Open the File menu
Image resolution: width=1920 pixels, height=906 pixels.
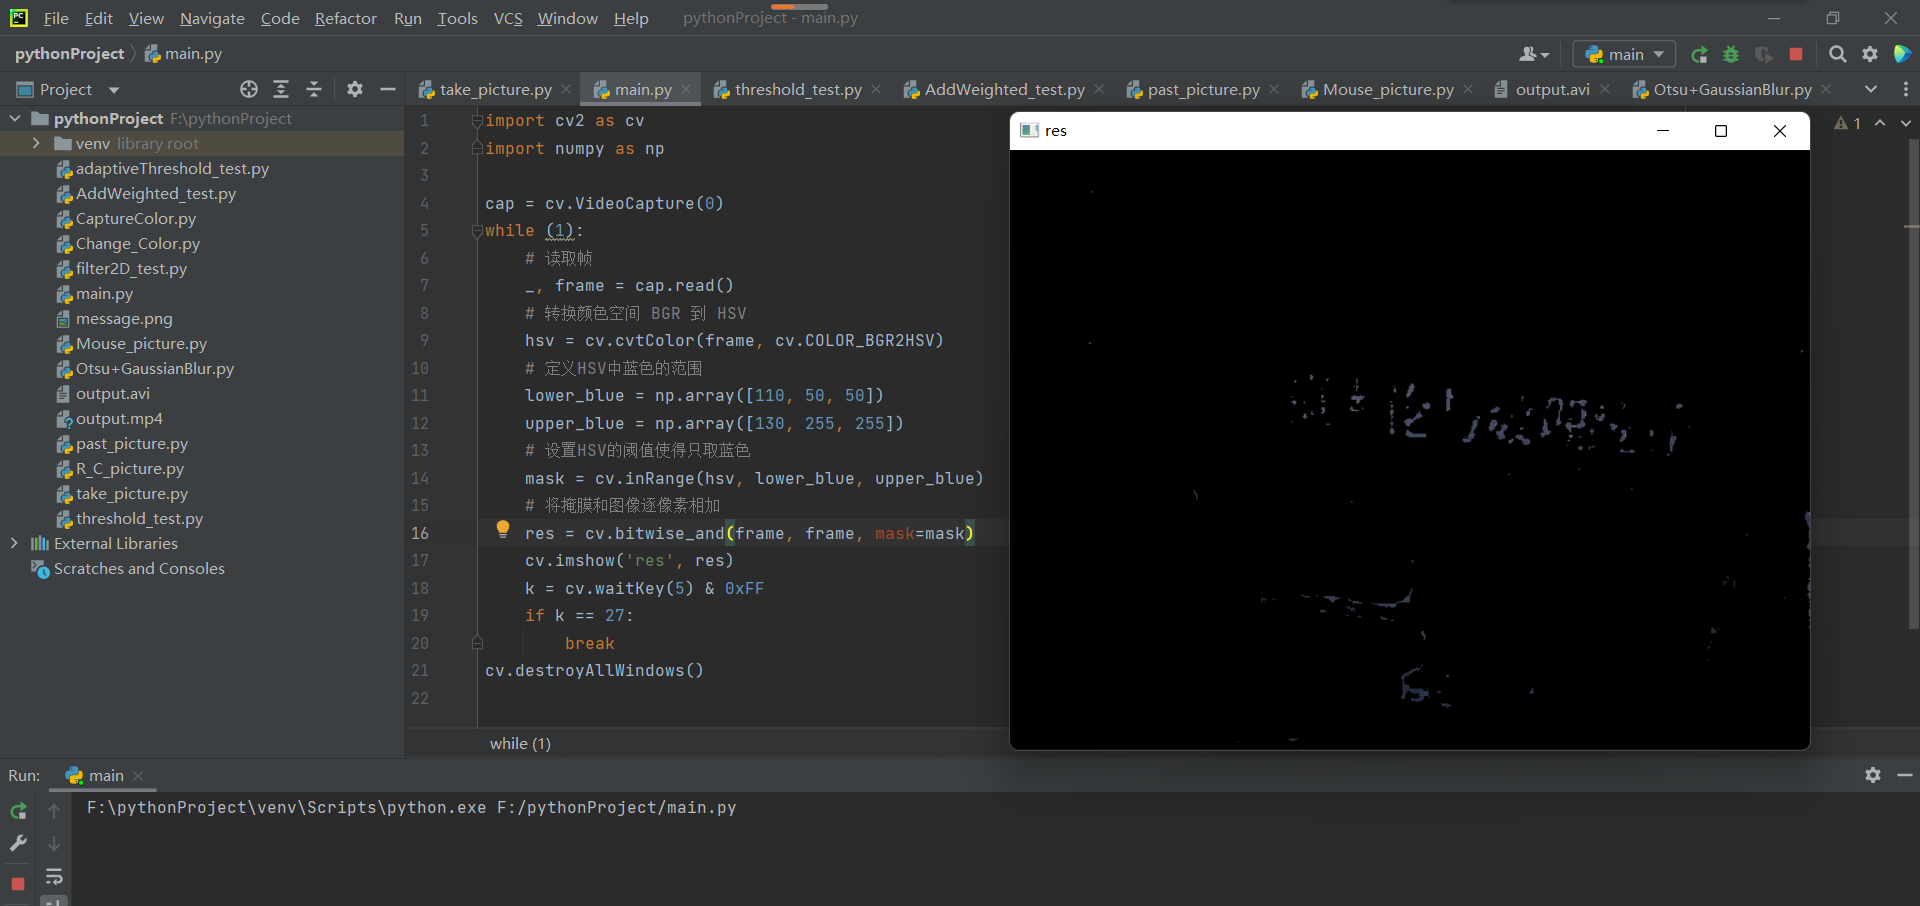56,18
